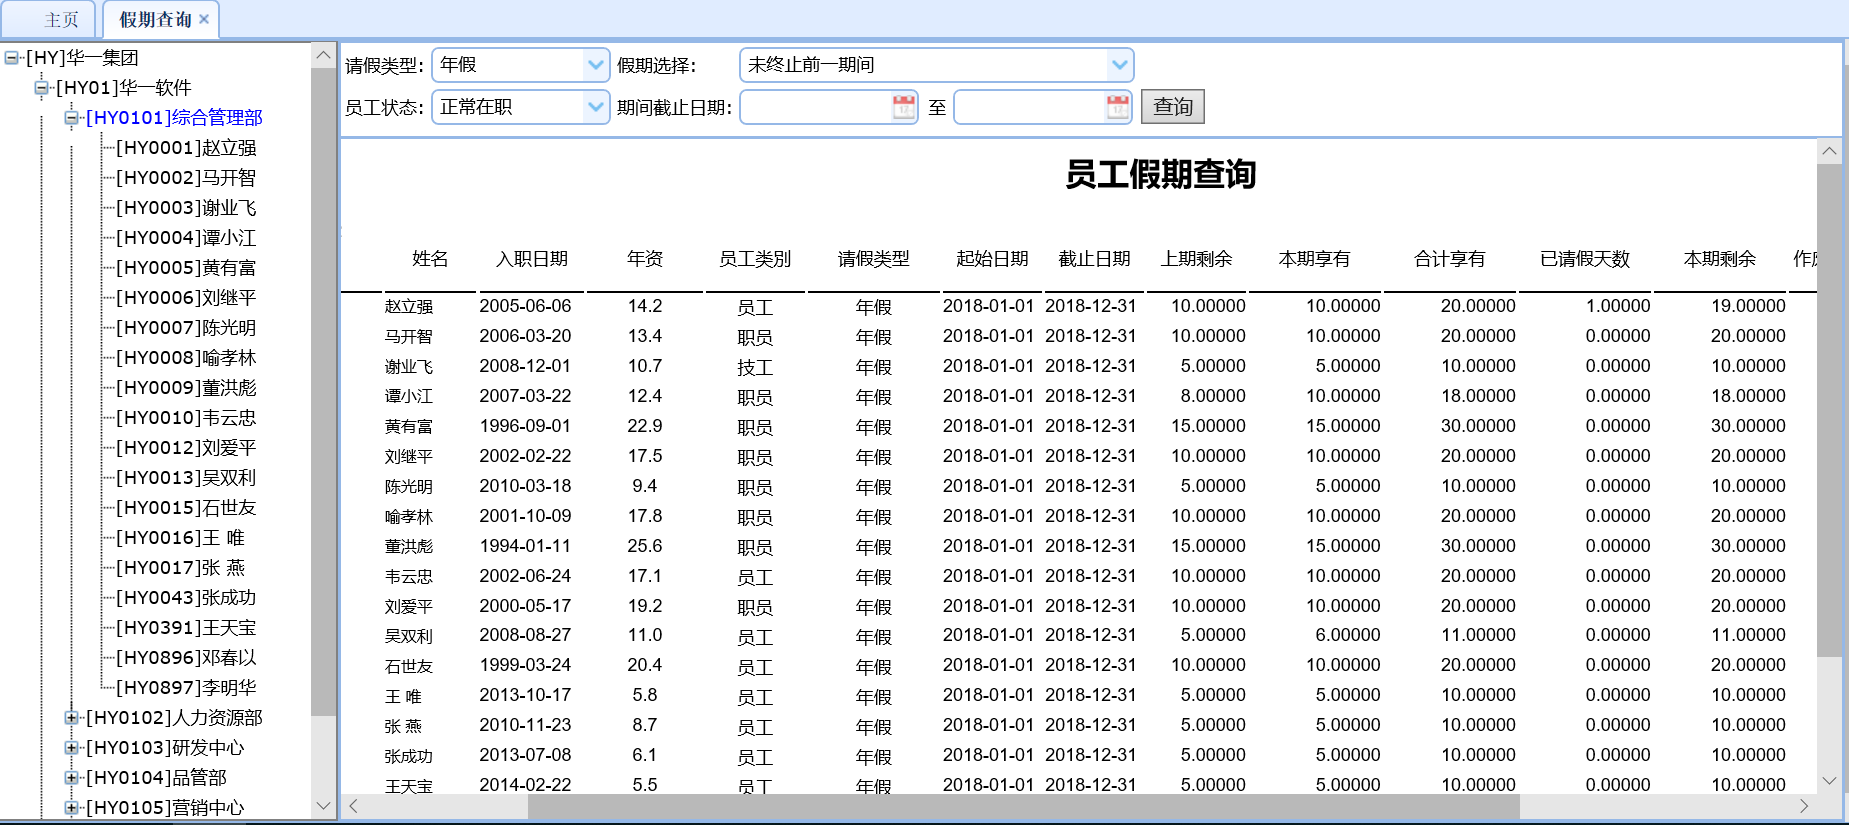Close the 假期查询 tab
This screenshot has width=1849, height=825.
pyautogui.click(x=204, y=19)
